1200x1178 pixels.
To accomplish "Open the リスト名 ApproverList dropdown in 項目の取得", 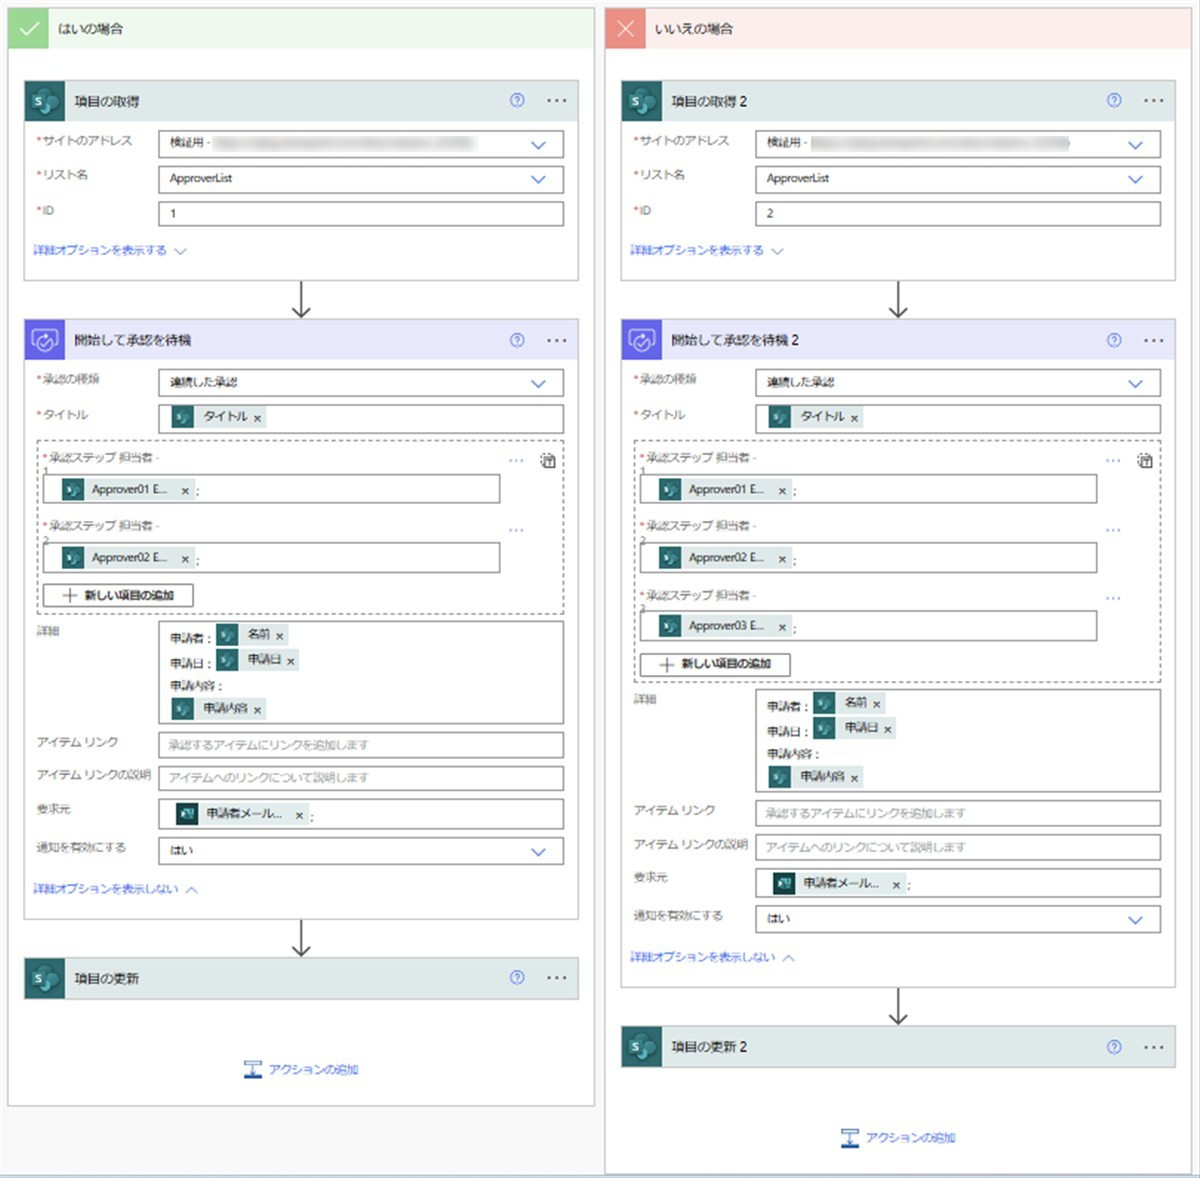I will 538,179.
